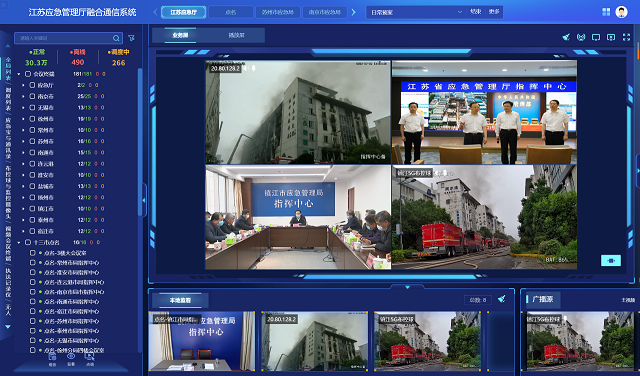Collapse the 十三市点名 group arrow
640x376 pixels.
point(19,243)
